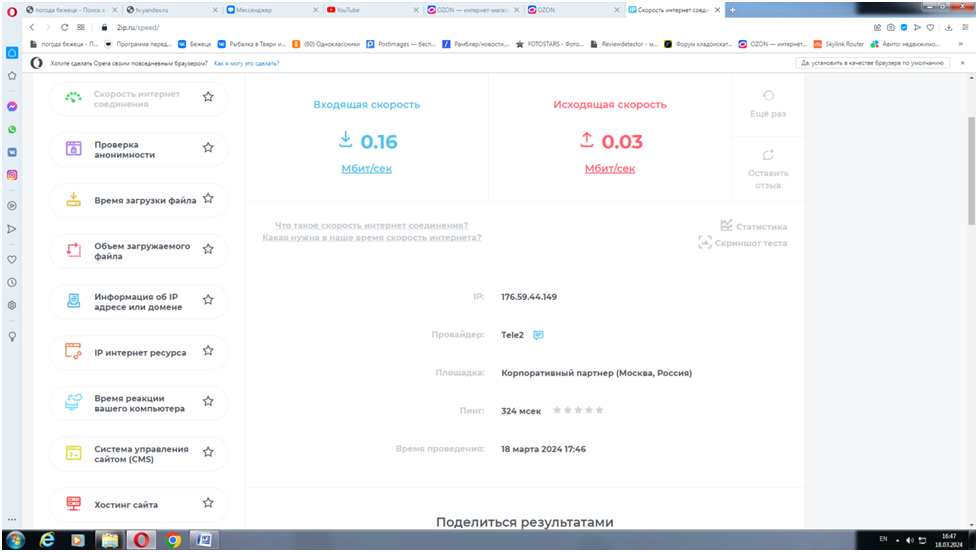Open Opera sidebar settings gear
The image size is (978, 552).
click(x=12, y=305)
